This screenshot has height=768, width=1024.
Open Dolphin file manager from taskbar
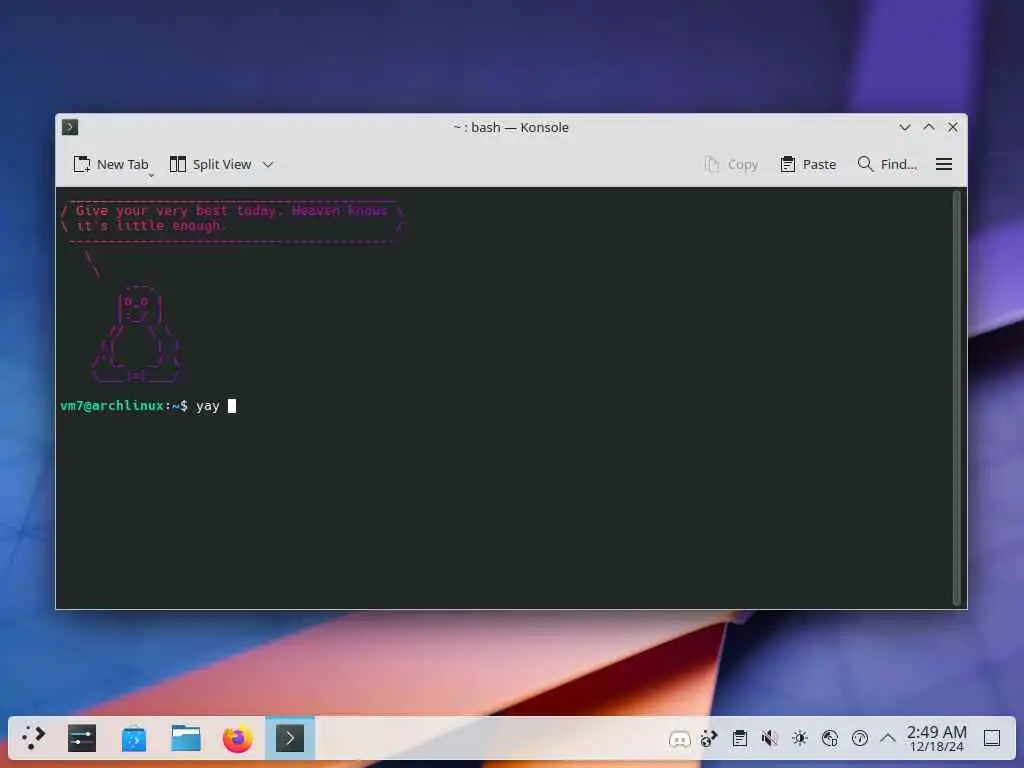(186, 738)
